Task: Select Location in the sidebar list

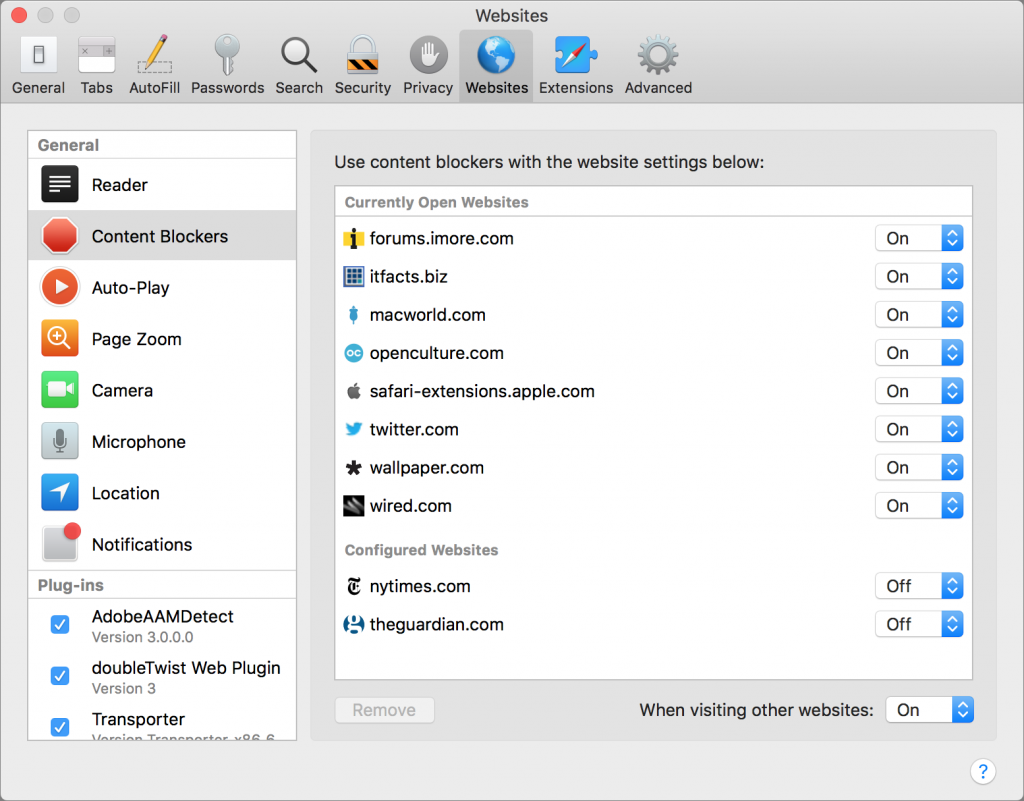Action: coord(162,492)
